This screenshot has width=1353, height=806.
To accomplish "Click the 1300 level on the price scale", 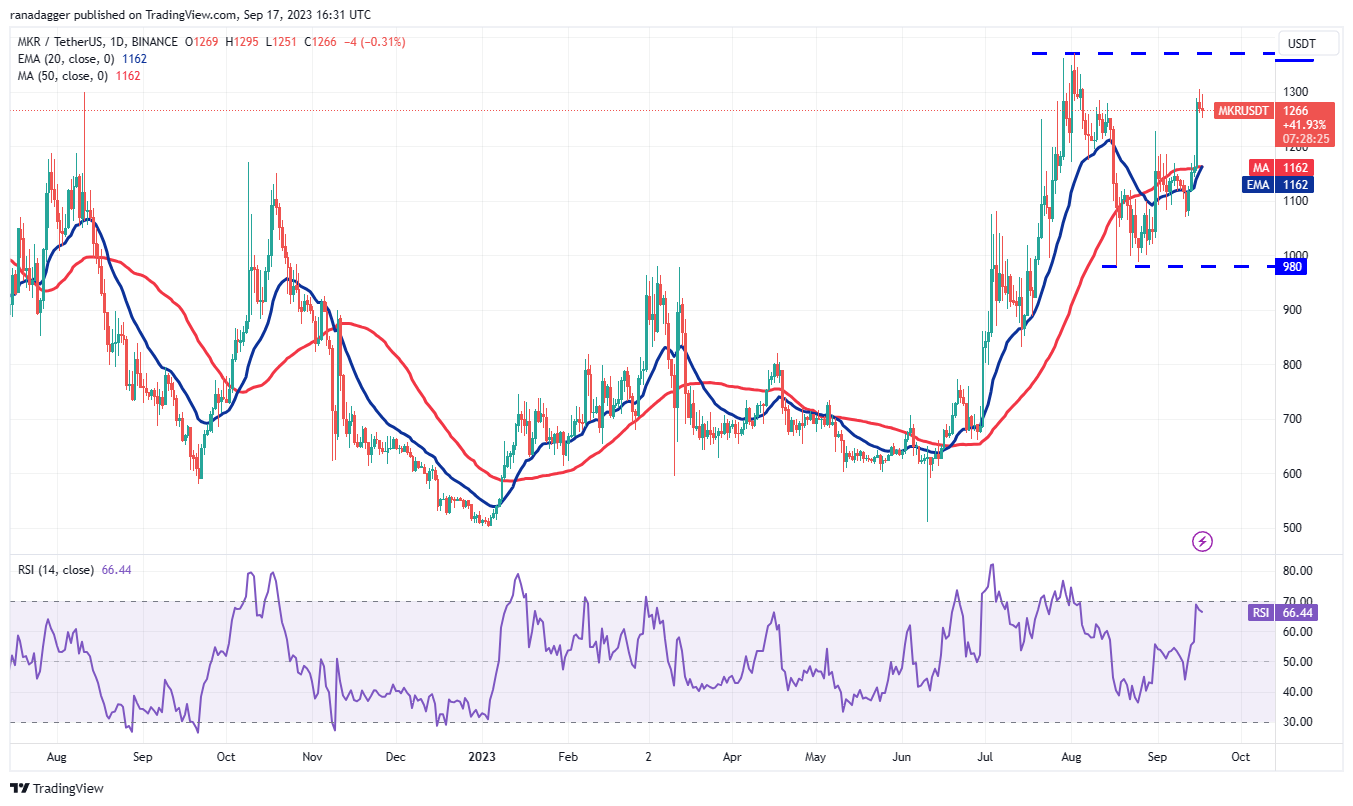I will click(1295, 89).
